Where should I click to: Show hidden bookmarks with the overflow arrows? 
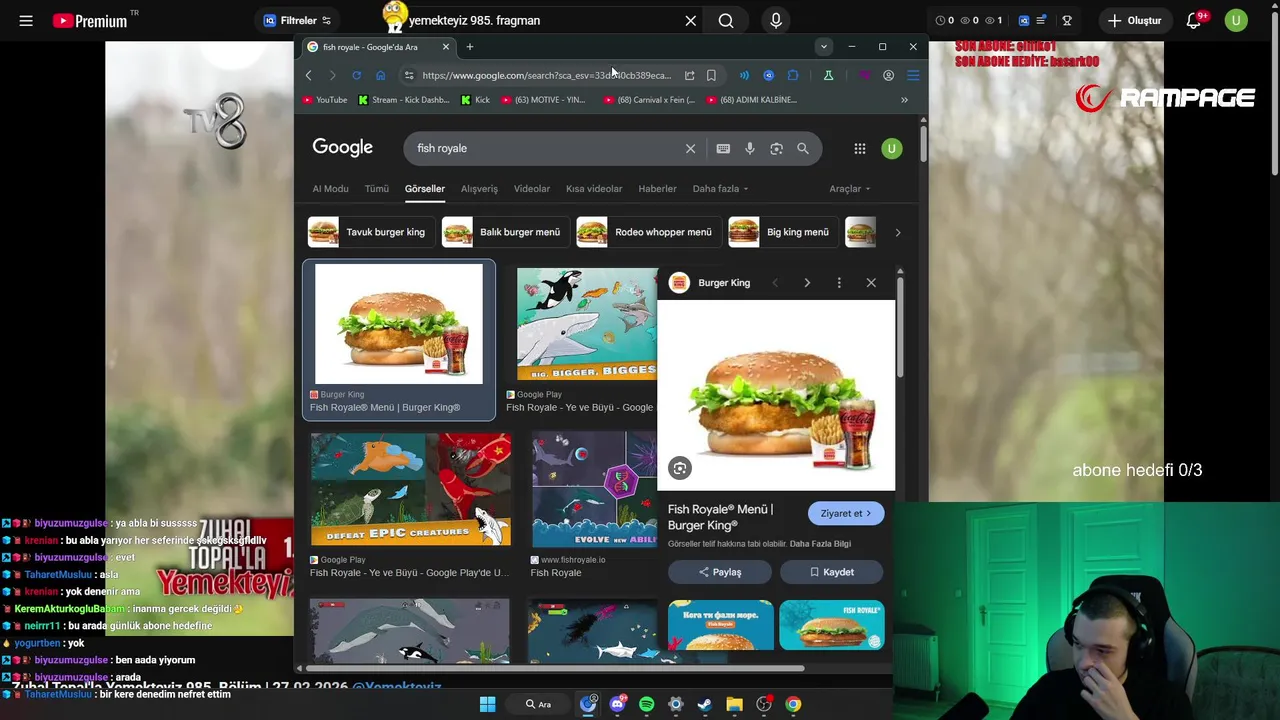(x=904, y=100)
